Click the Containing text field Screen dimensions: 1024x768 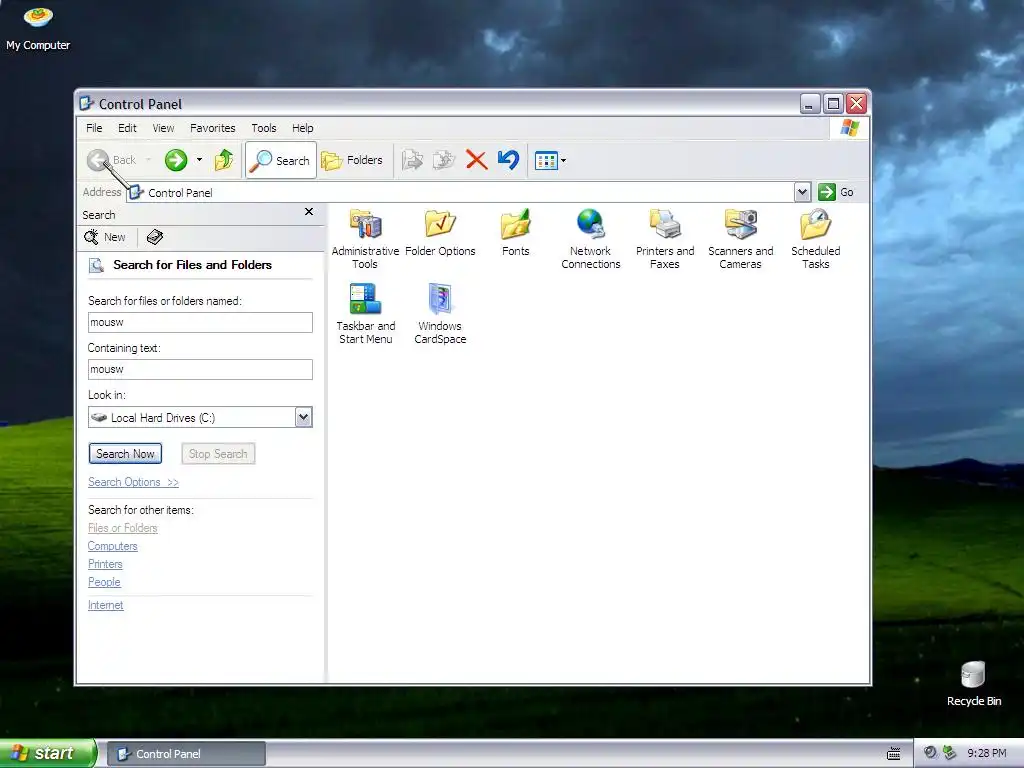(200, 369)
